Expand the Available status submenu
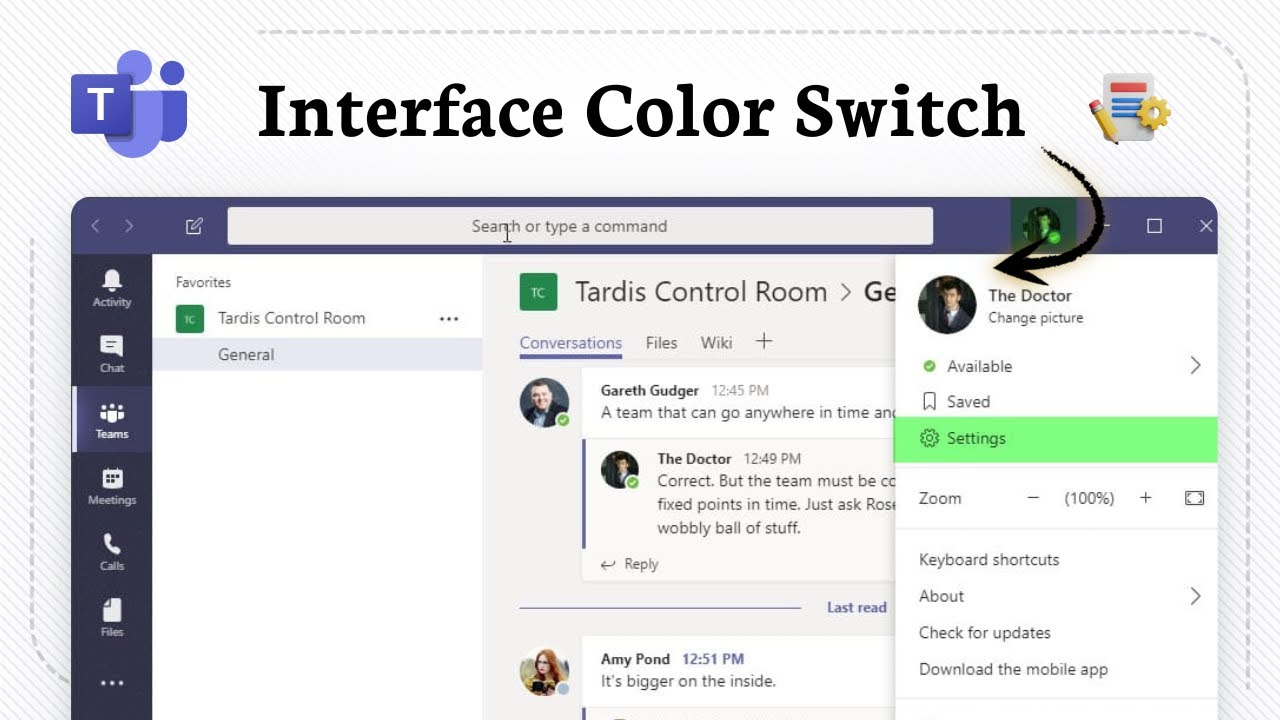Image resolution: width=1280 pixels, height=720 pixels. (x=1195, y=366)
